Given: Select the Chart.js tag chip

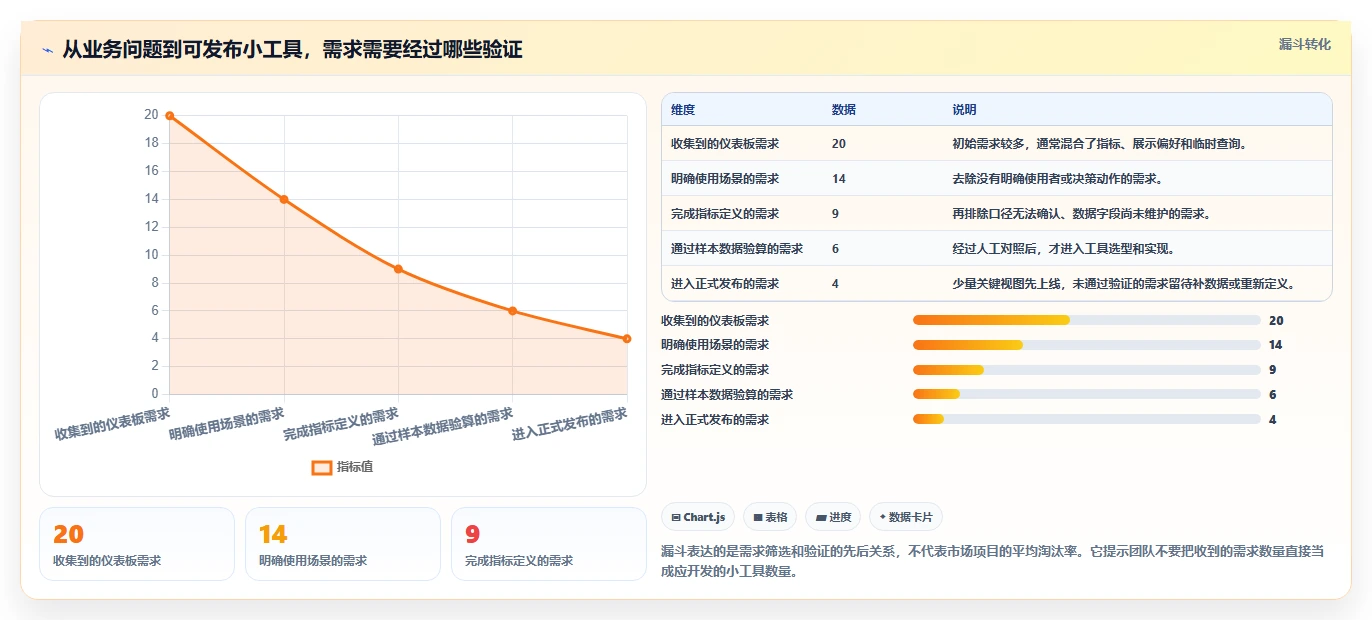Looking at the screenshot, I should [698, 517].
